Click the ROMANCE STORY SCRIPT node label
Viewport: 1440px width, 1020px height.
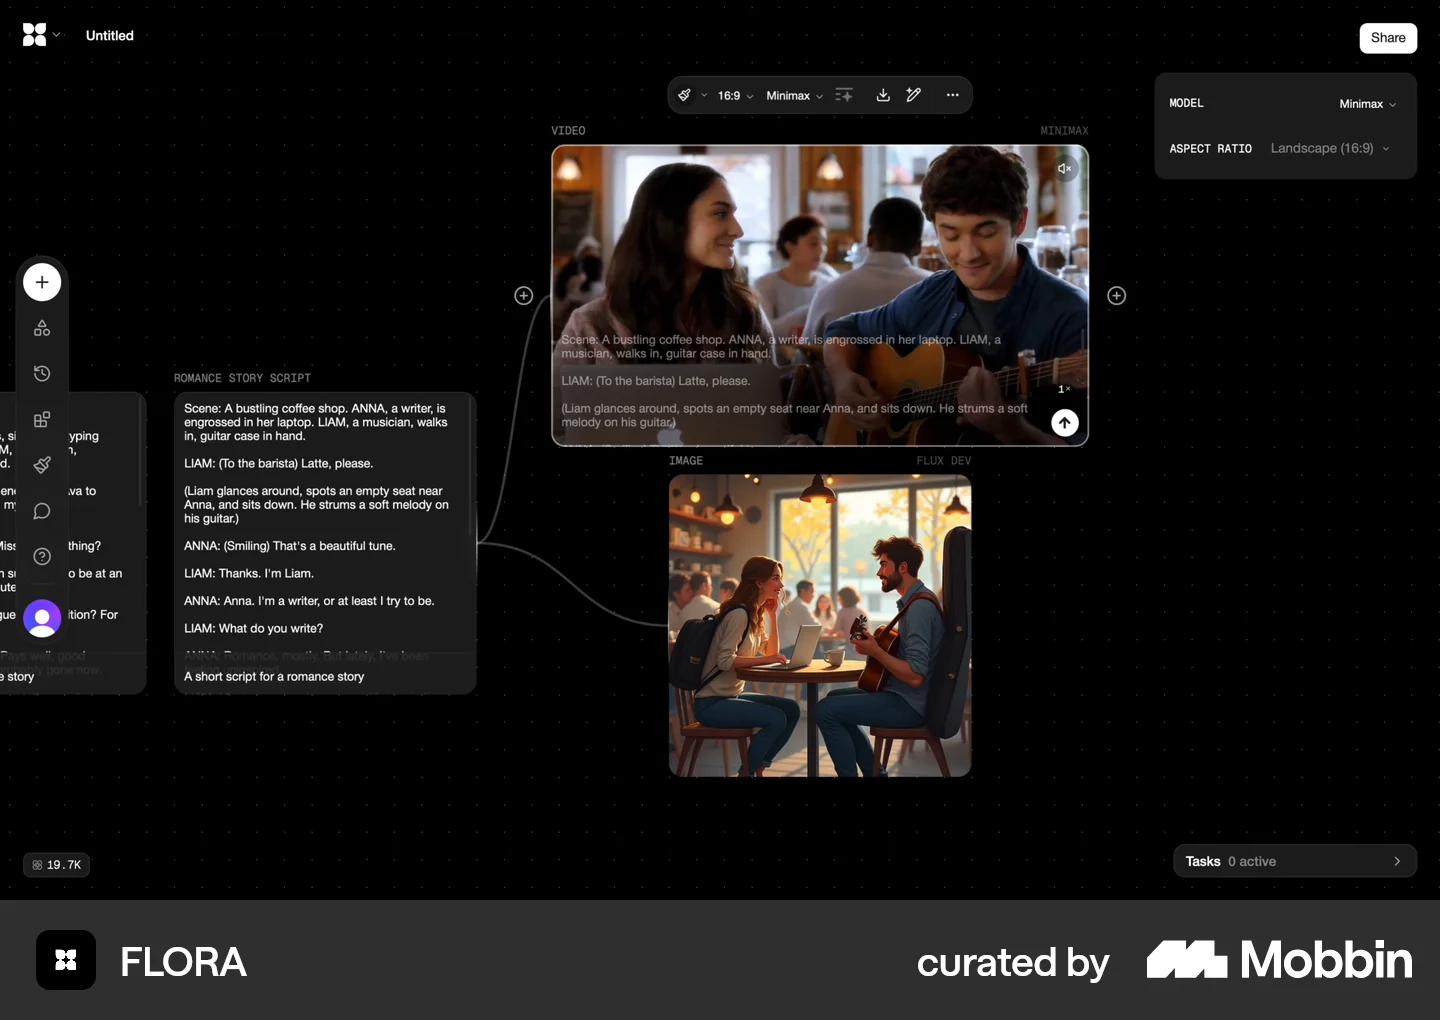[x=242, y=378]
